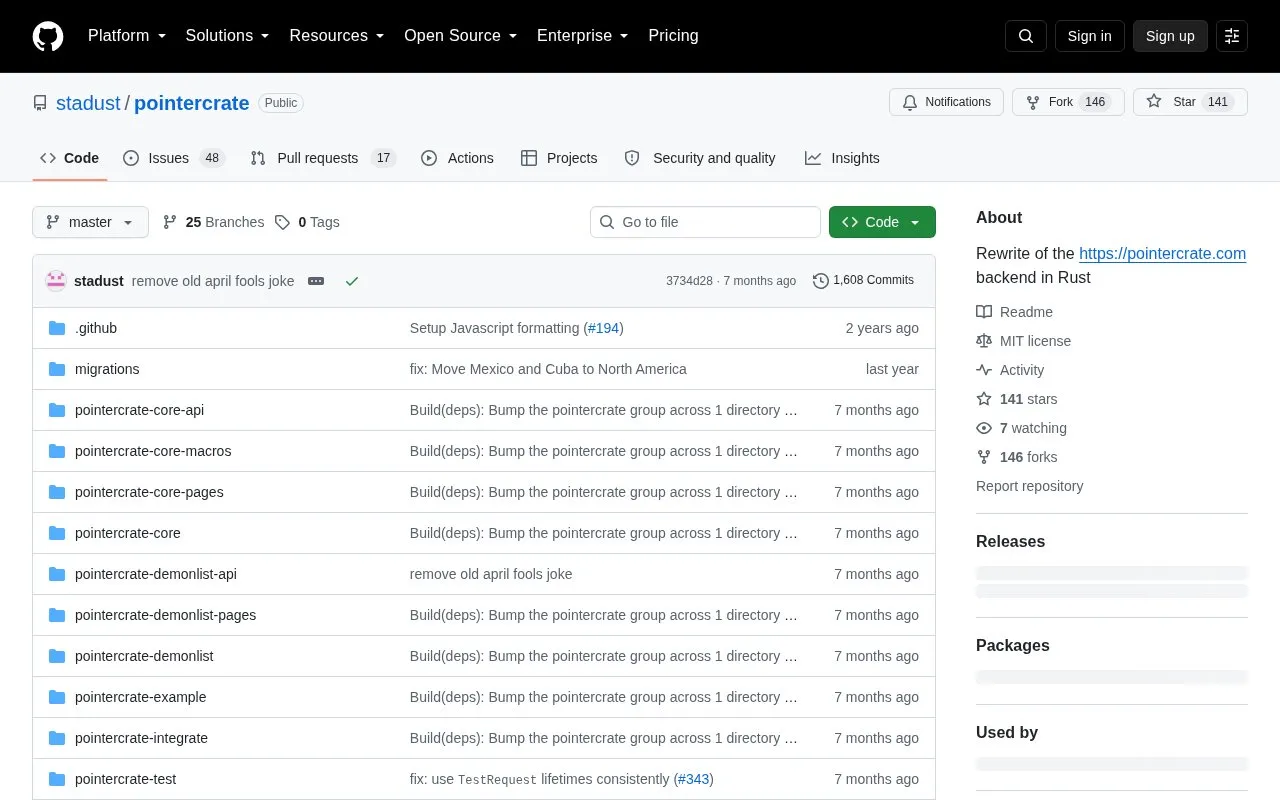Screen dimensions: 1280x800
Task: Click the book icon next to Readme
Action: click(x=984, y=312)
